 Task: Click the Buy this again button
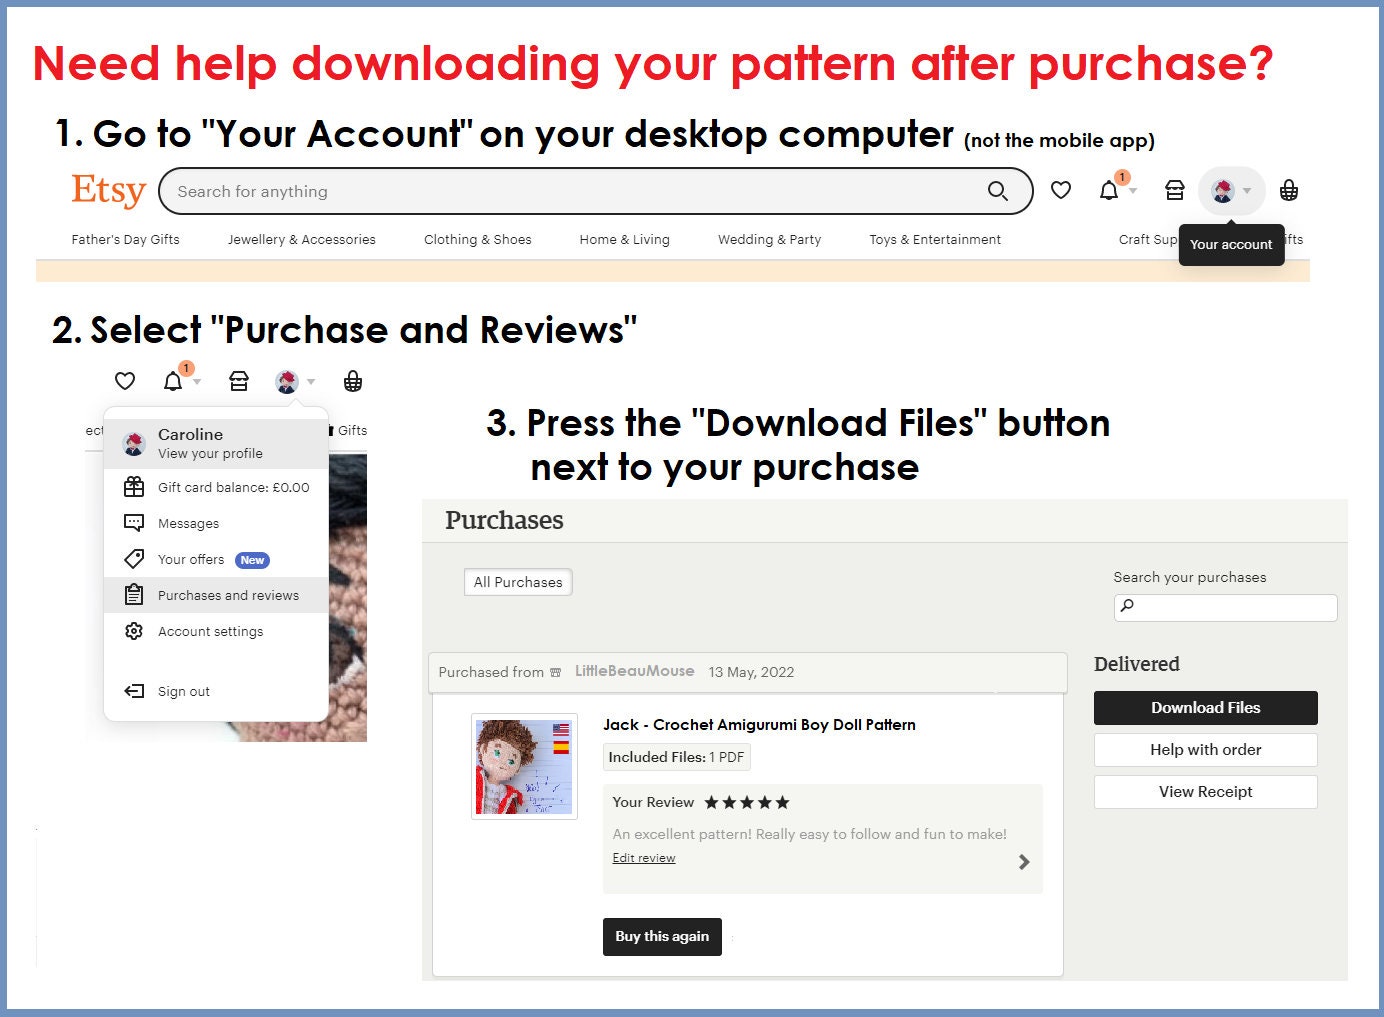coord(662,937)
